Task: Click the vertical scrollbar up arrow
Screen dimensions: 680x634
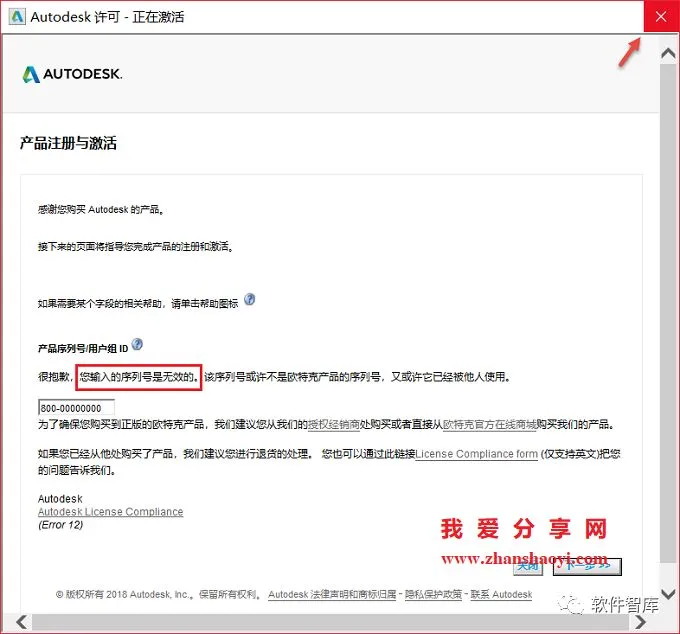Action: tap(668, 53)
